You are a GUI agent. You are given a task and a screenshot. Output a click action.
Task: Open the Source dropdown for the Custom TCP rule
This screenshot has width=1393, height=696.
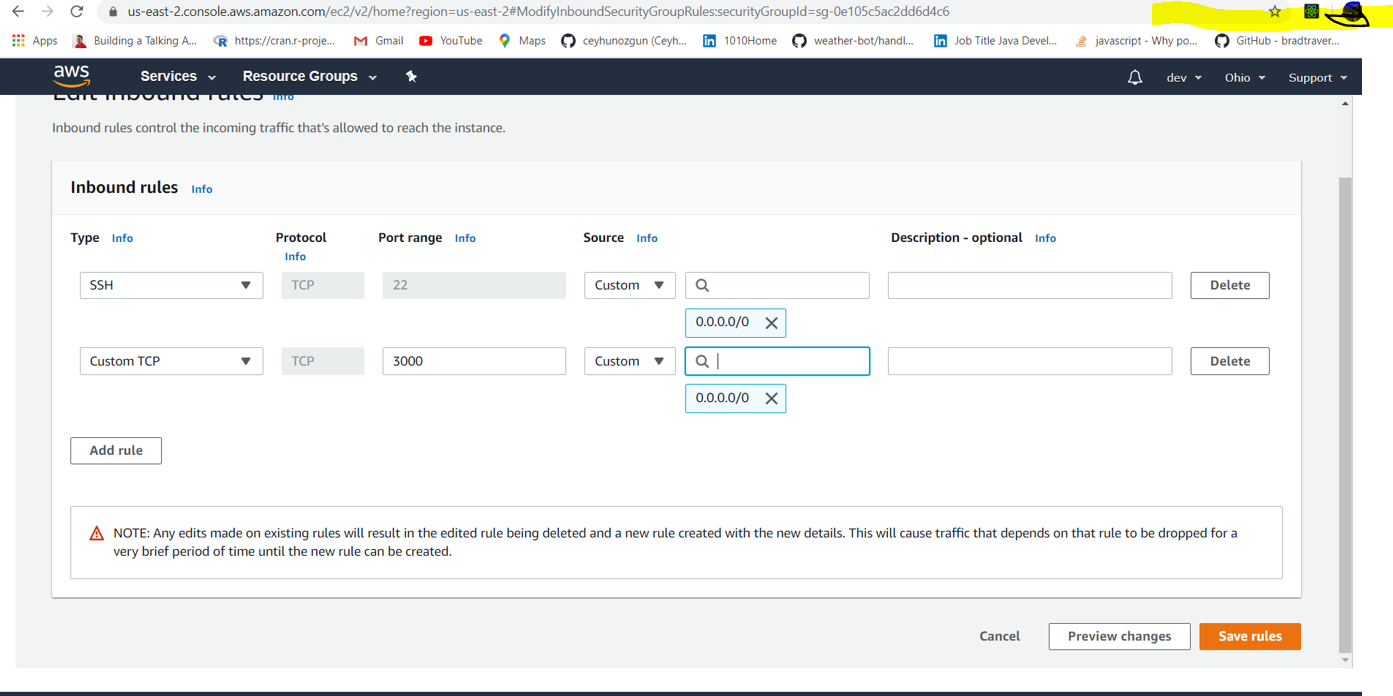[x=629, y=361]
